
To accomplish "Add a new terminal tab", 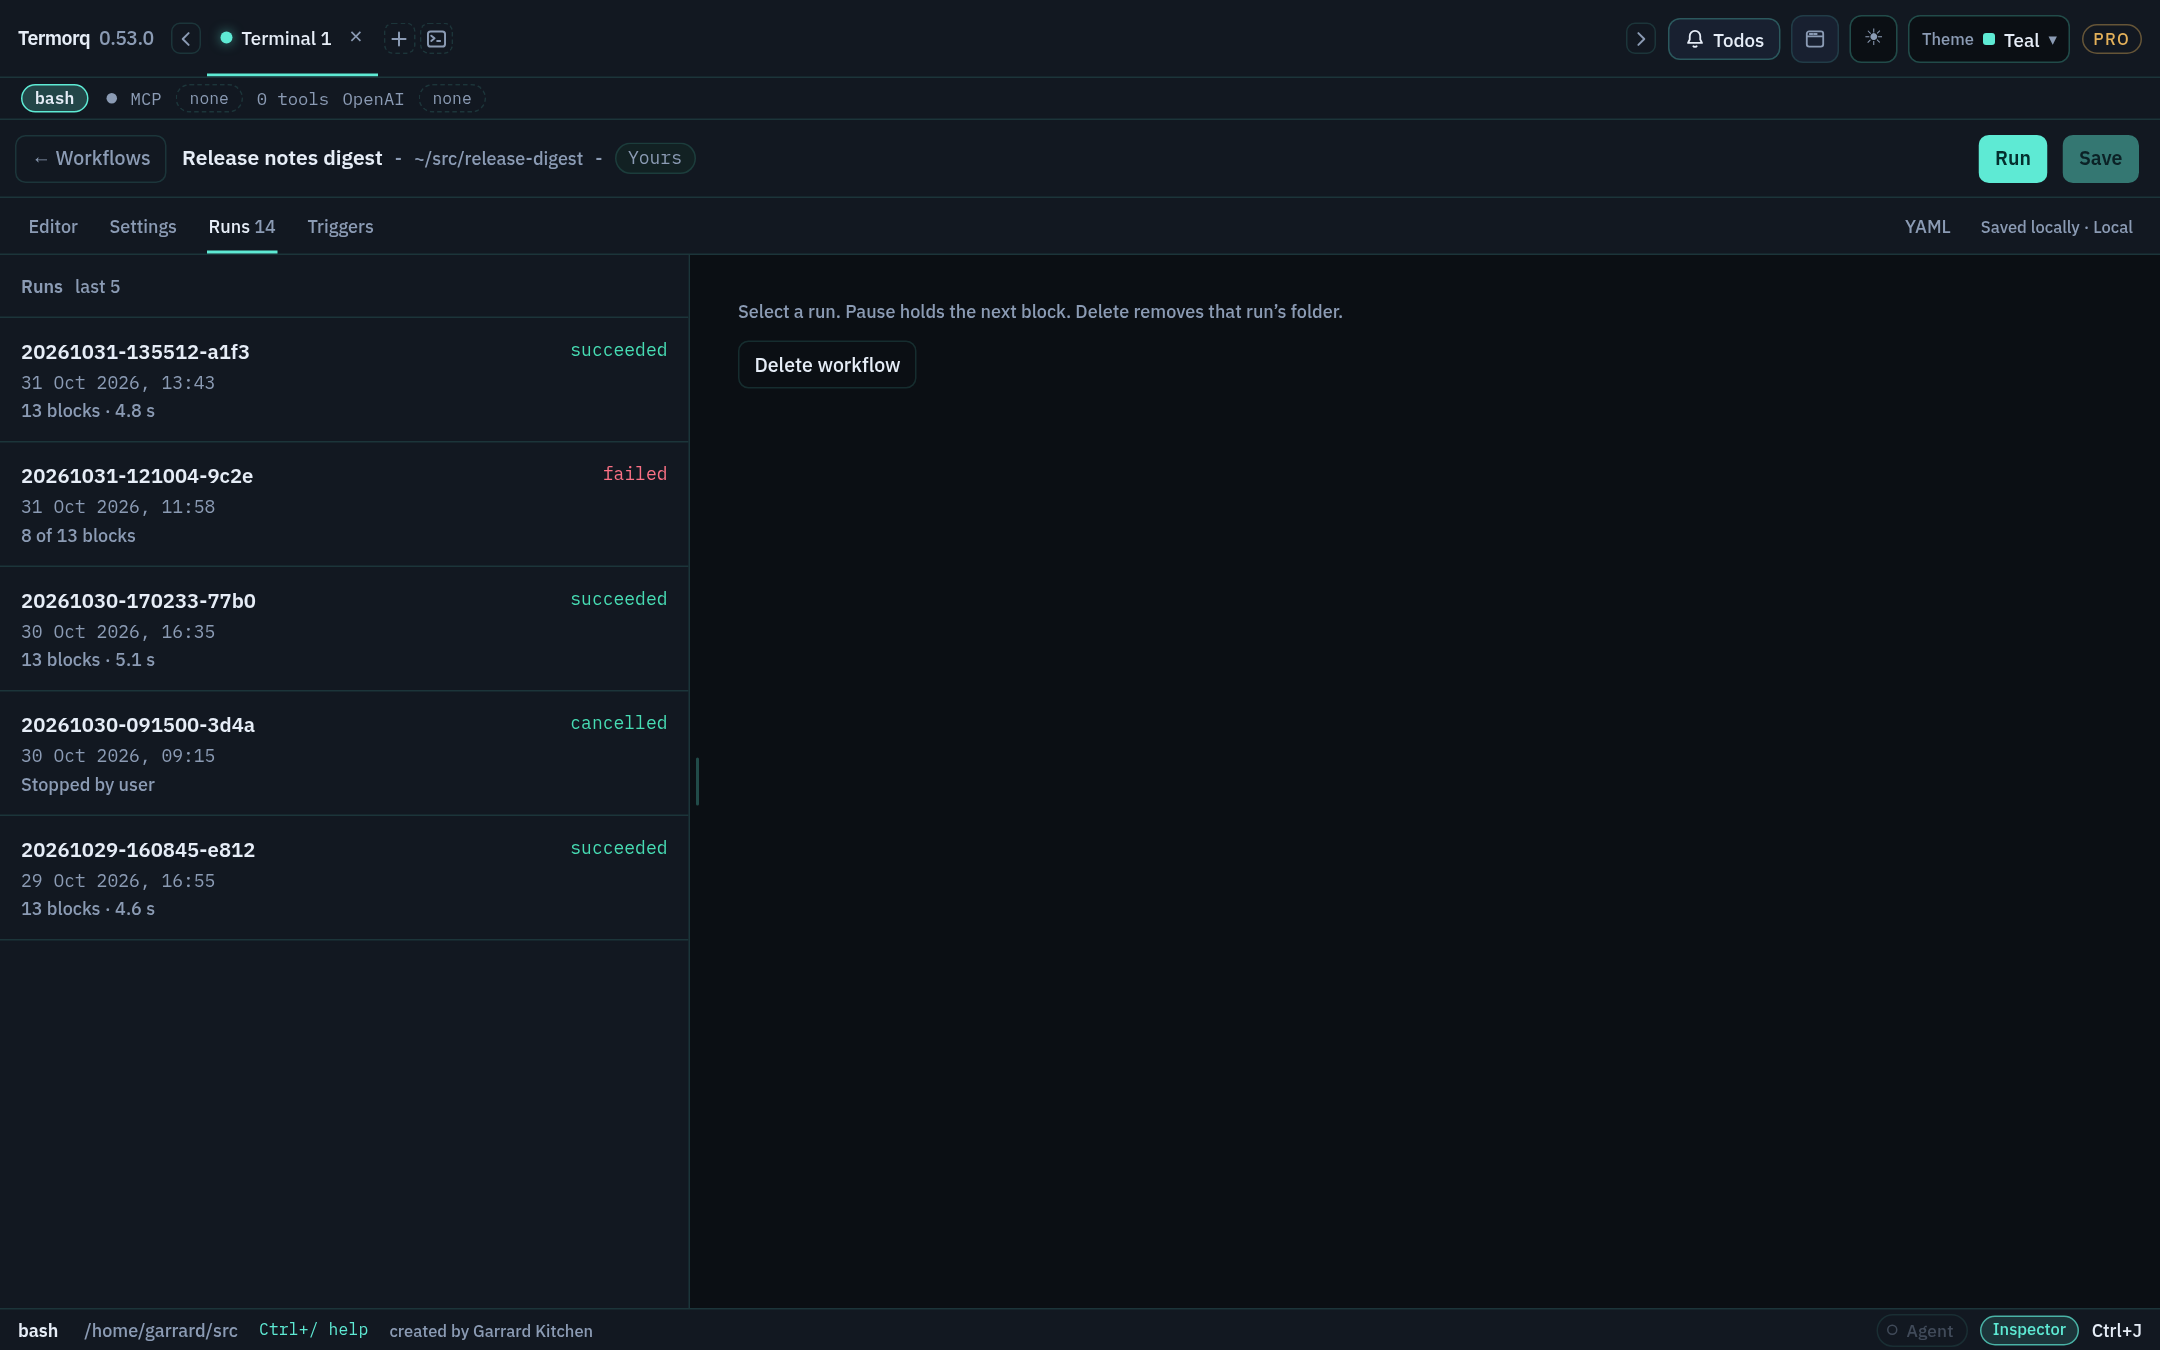I will point(398,39).
